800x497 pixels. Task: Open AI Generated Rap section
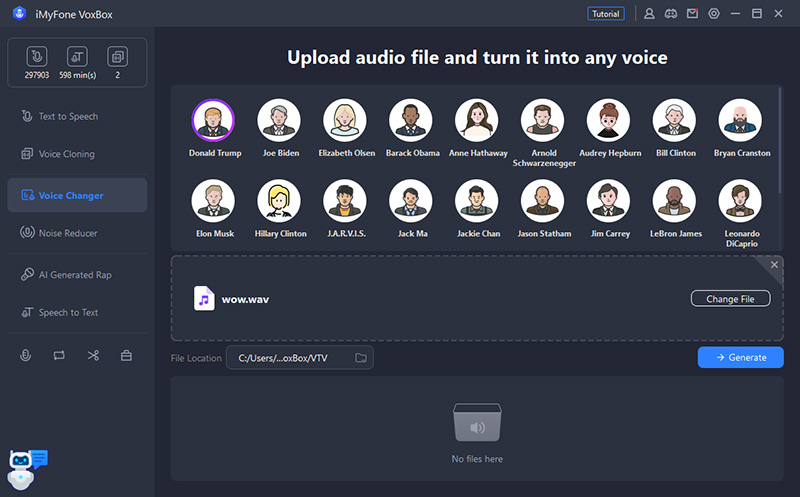77,275
